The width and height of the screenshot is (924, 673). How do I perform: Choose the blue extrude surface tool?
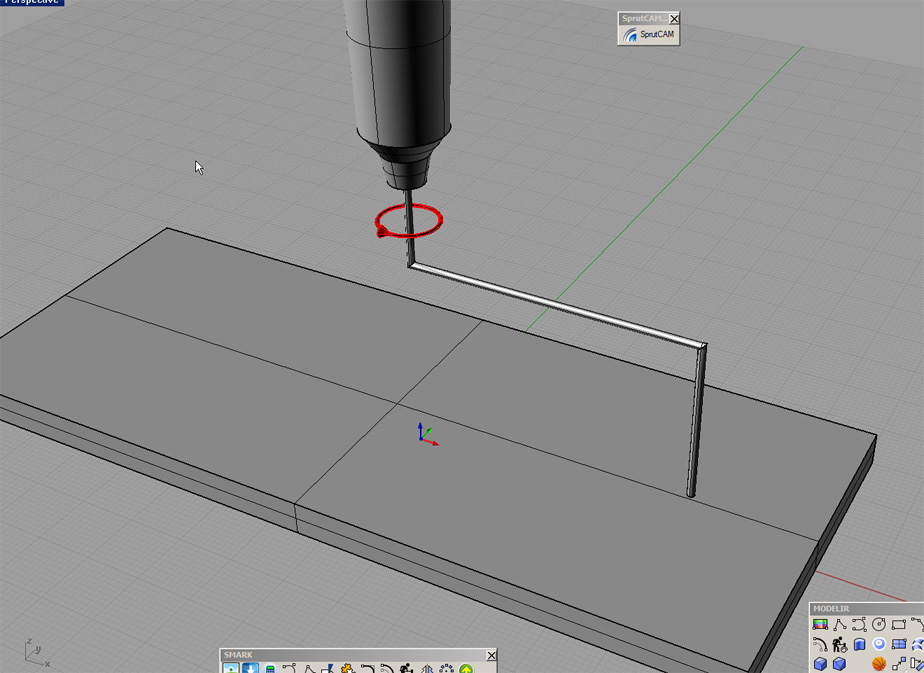(859, 645)
